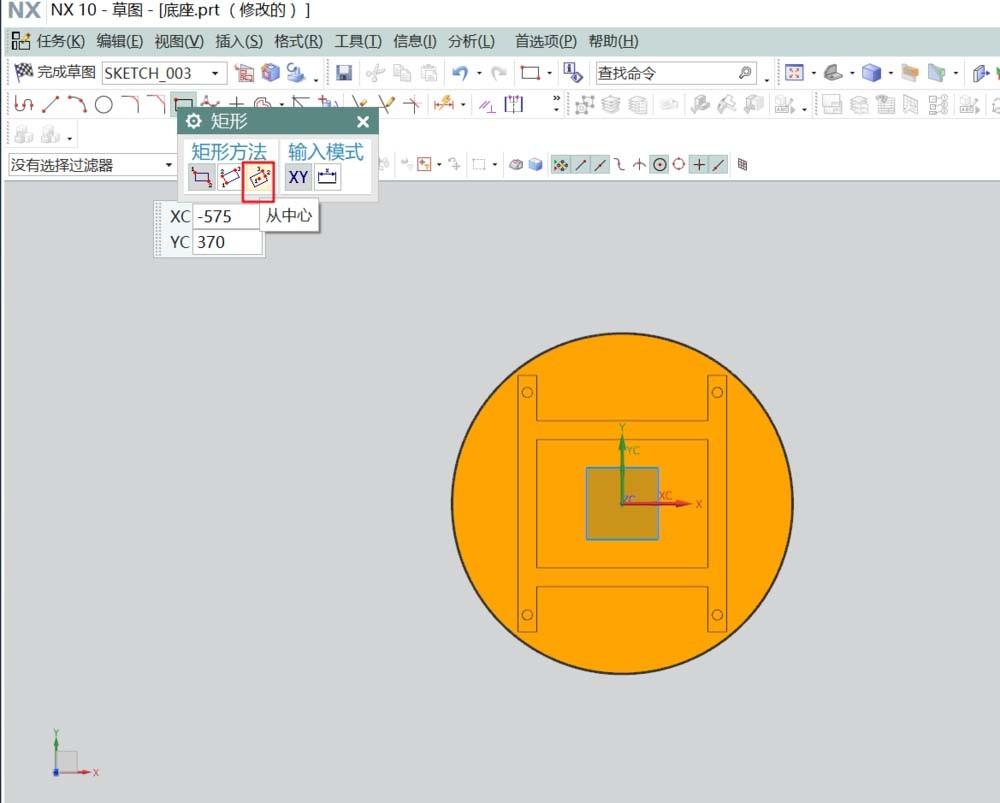Viewport: 1000px width, 803px height.
Task: Click the XC coordinate input field
Action: 225,216
